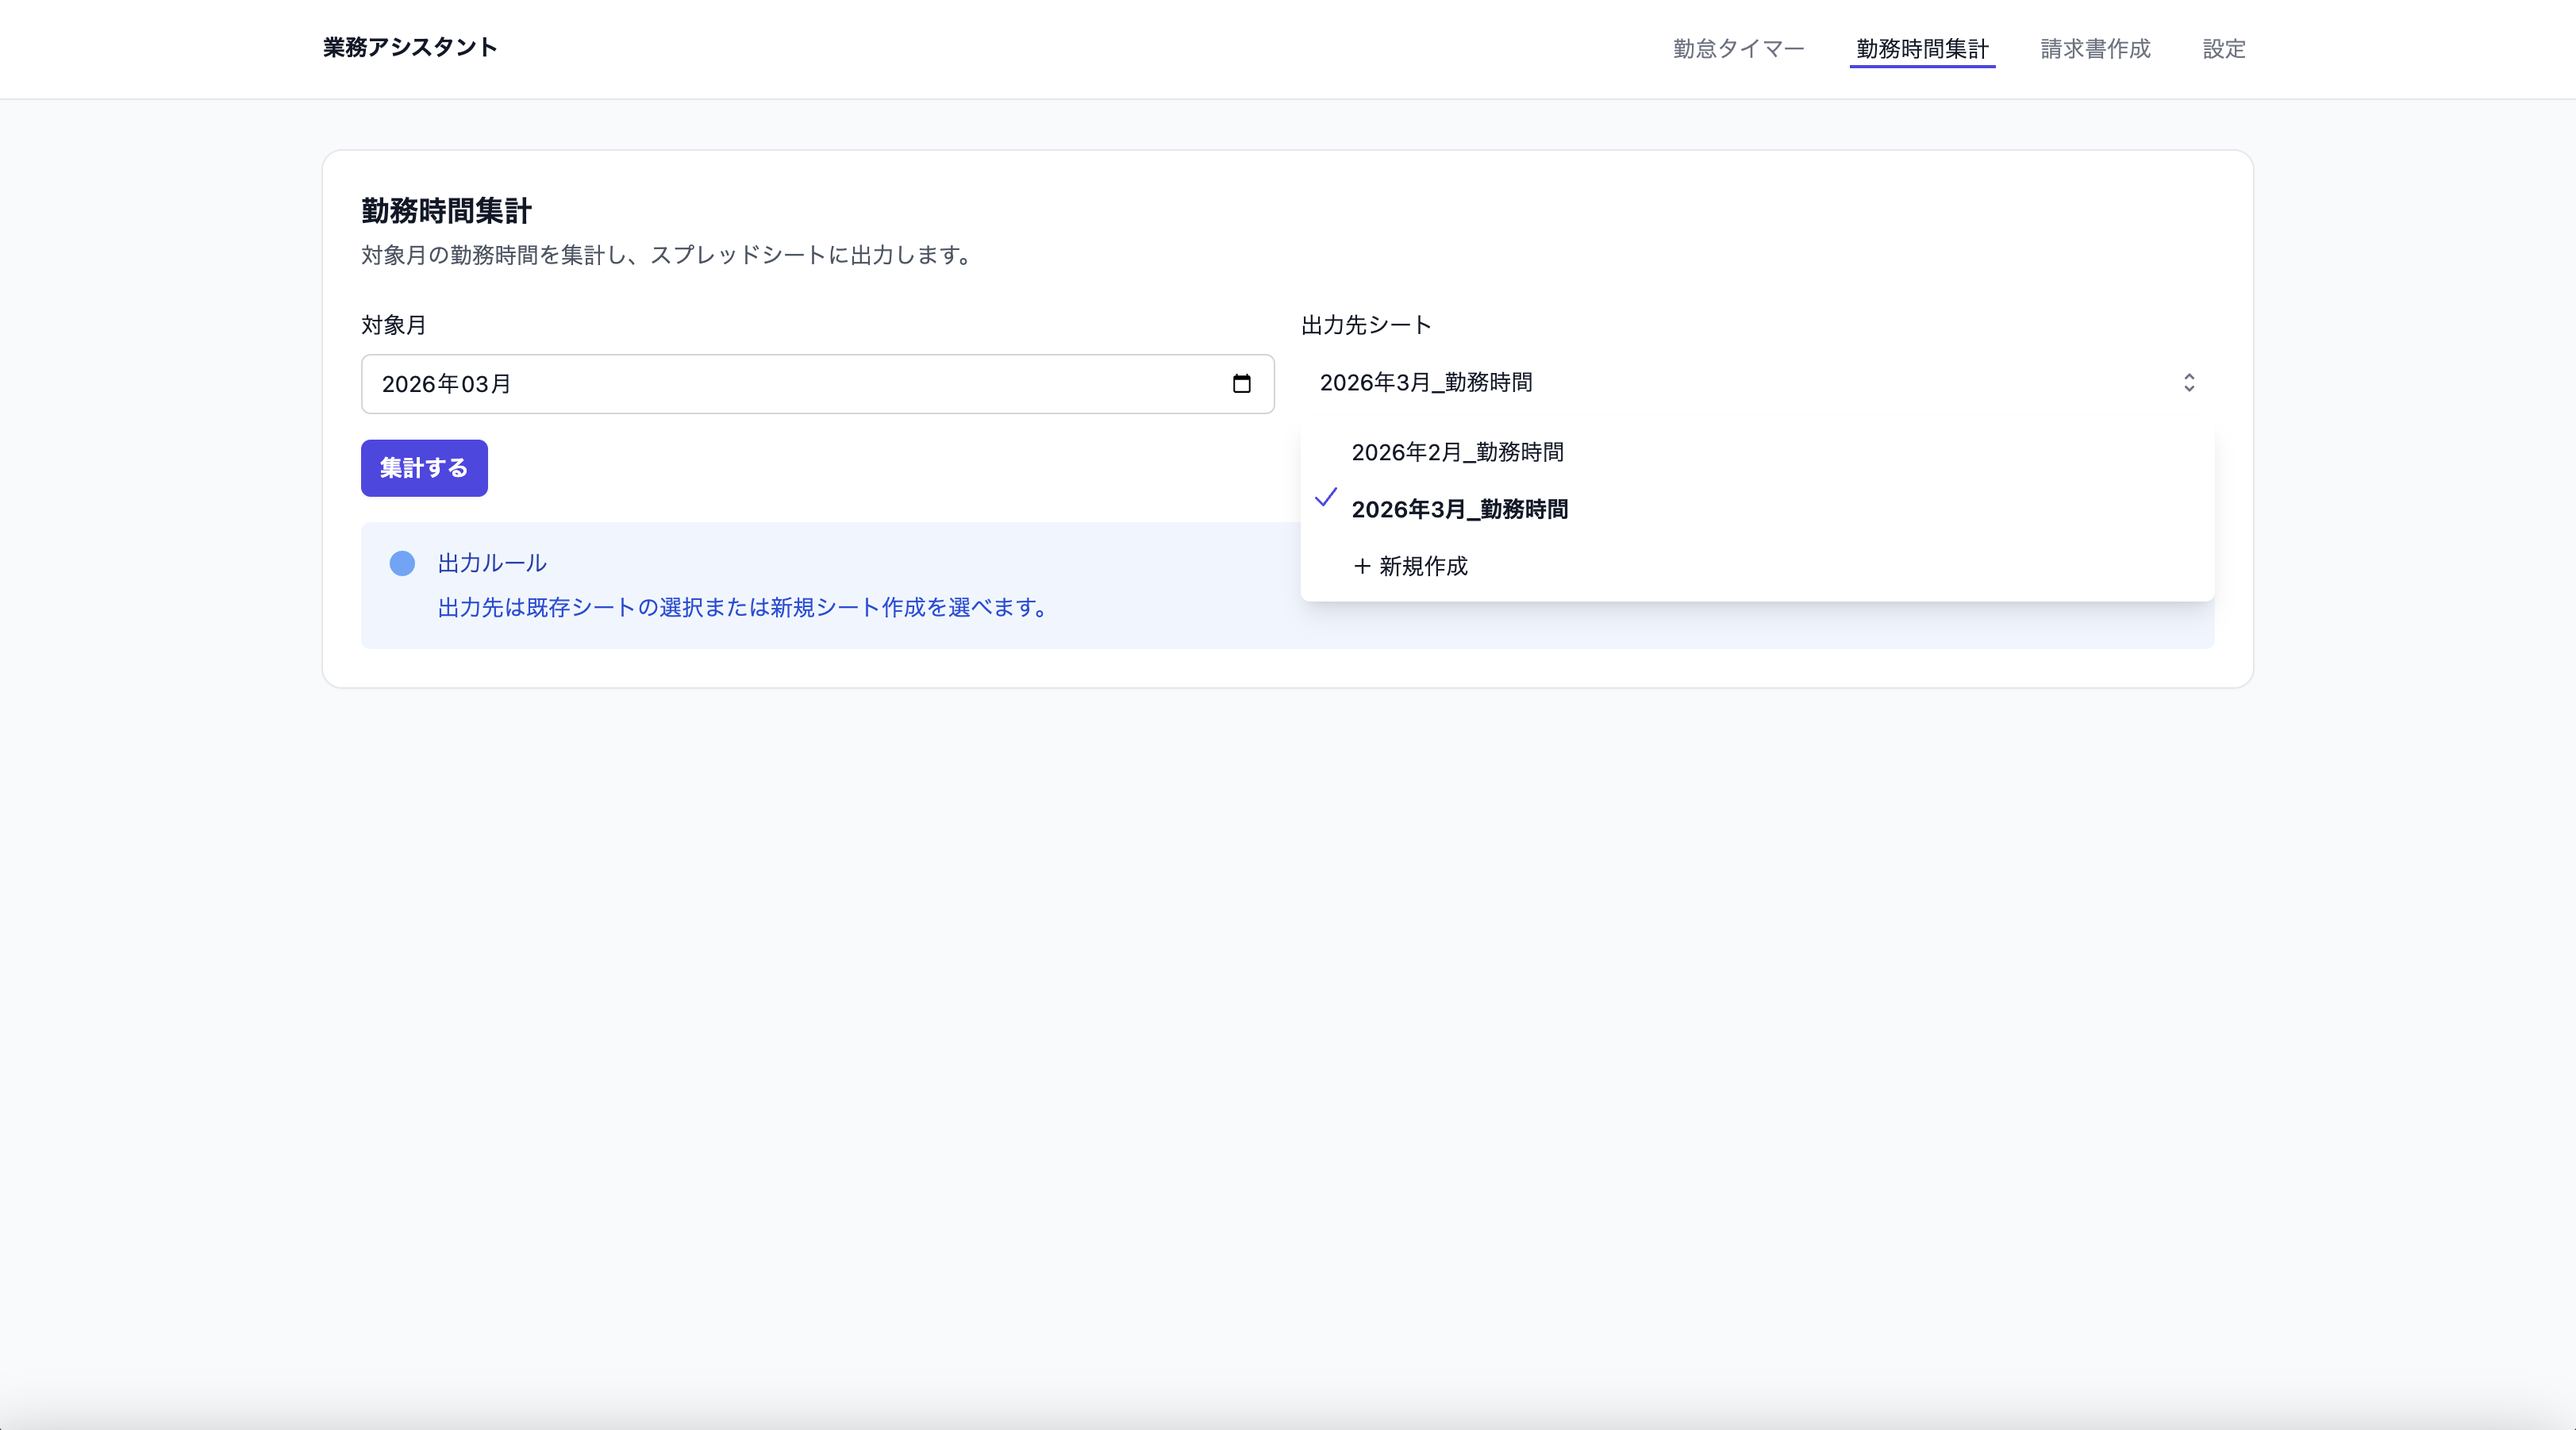Click the 出力ルール notice heading
This screenshot has height=1430, width=2576.
tap(492, 563)
